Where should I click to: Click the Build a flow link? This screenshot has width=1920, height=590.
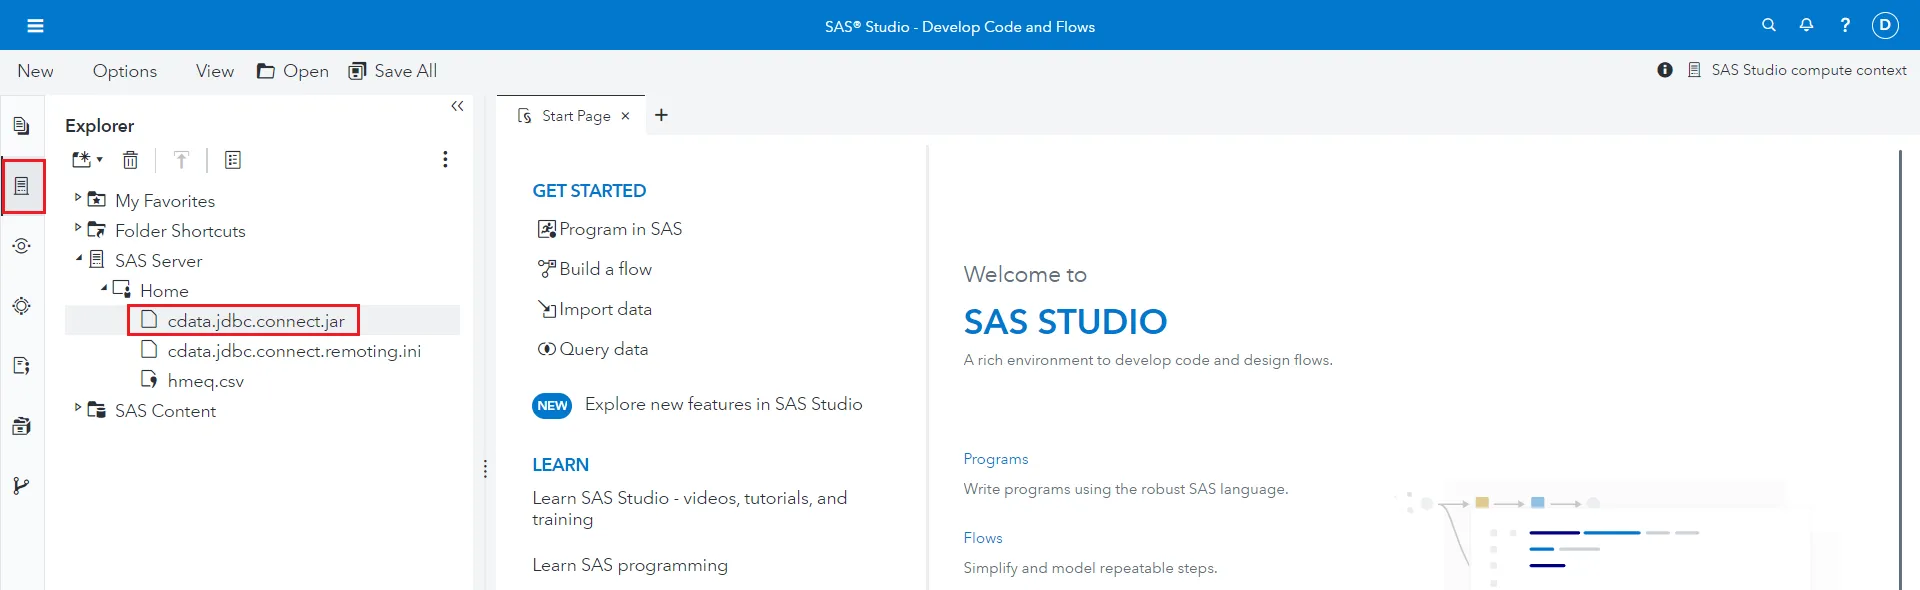click(605, 269)
